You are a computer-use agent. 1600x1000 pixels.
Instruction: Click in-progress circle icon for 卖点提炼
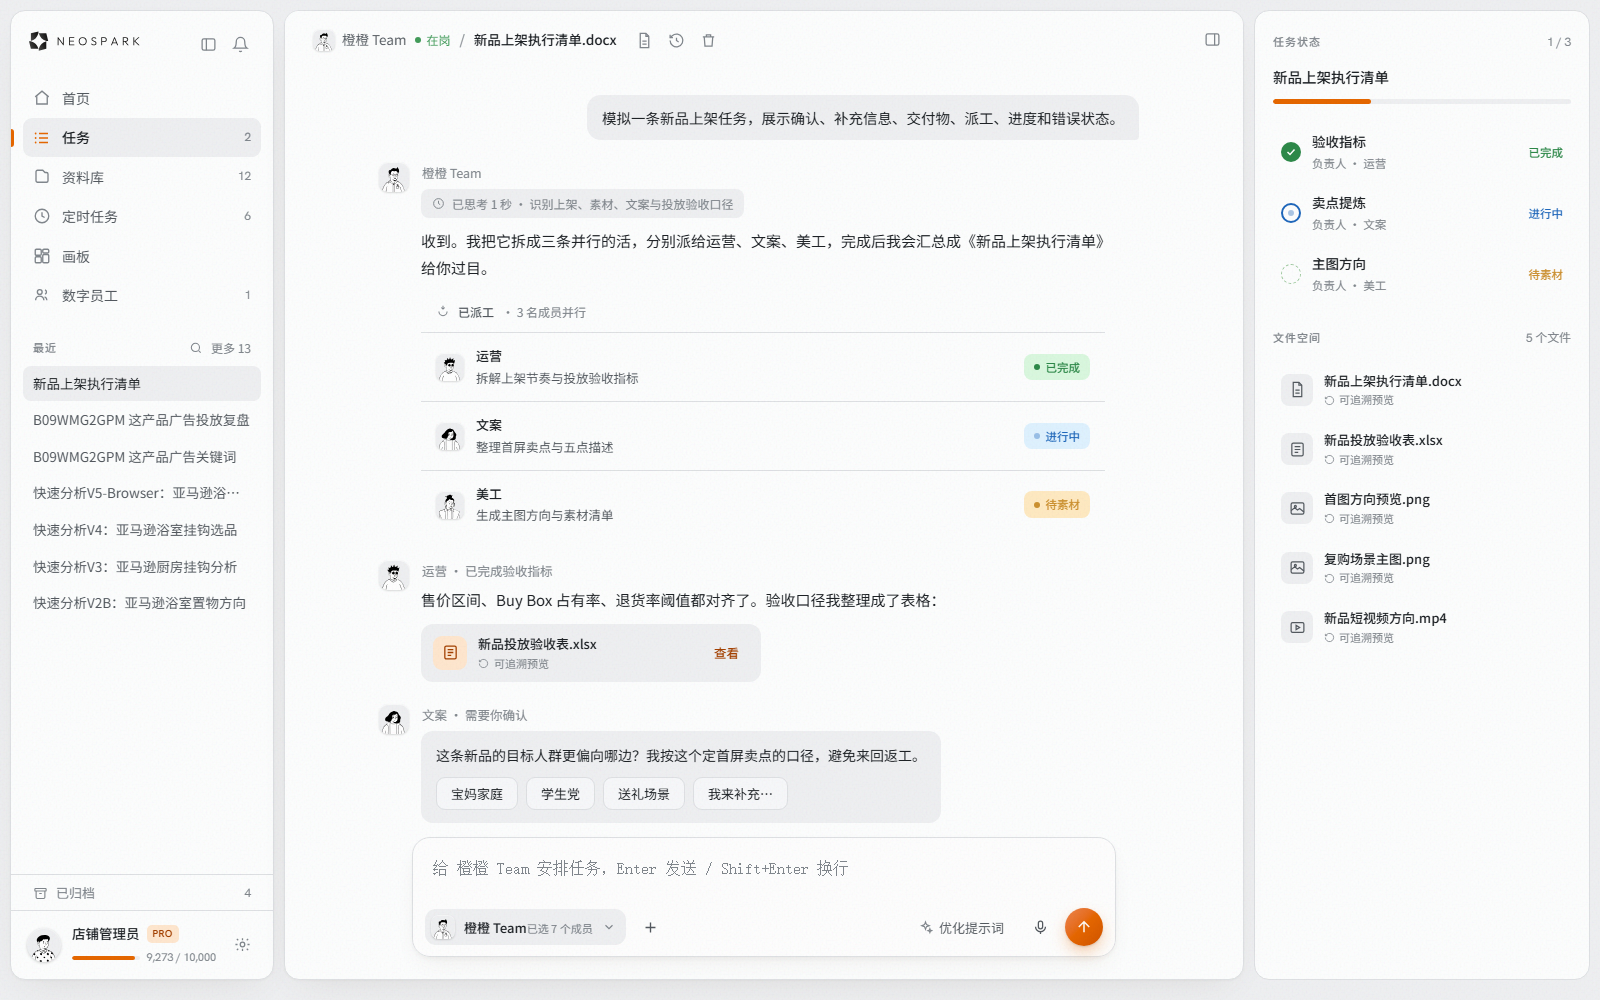click(1291, 213)
